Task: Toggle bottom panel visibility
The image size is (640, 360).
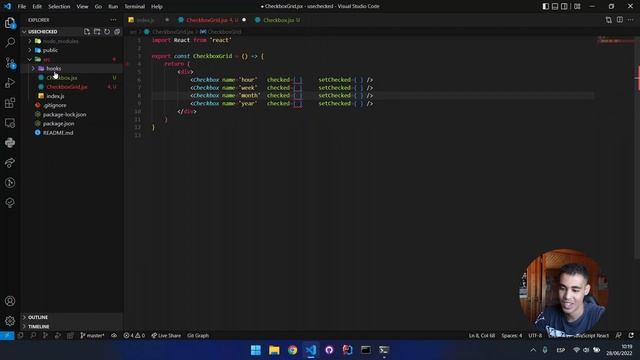Action: 555,7
